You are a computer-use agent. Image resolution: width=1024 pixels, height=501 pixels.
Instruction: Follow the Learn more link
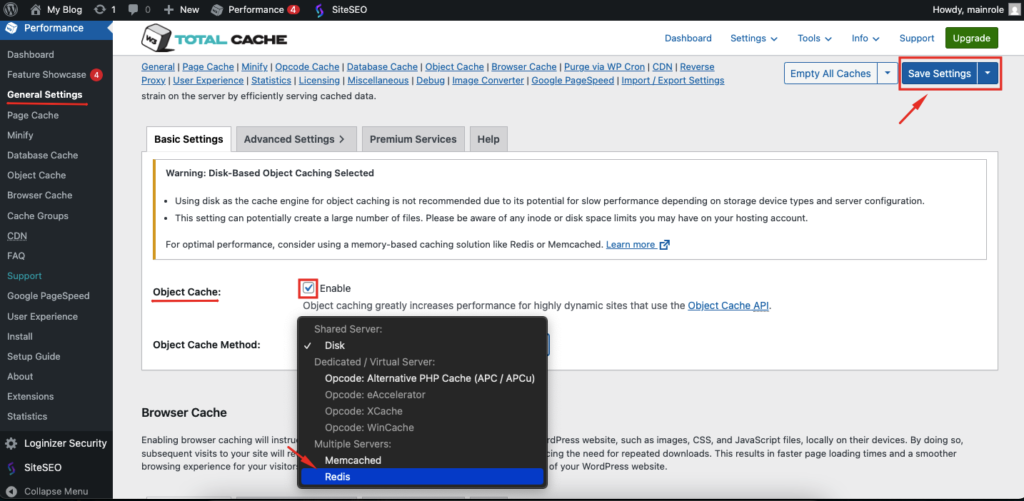click(630, 245)
